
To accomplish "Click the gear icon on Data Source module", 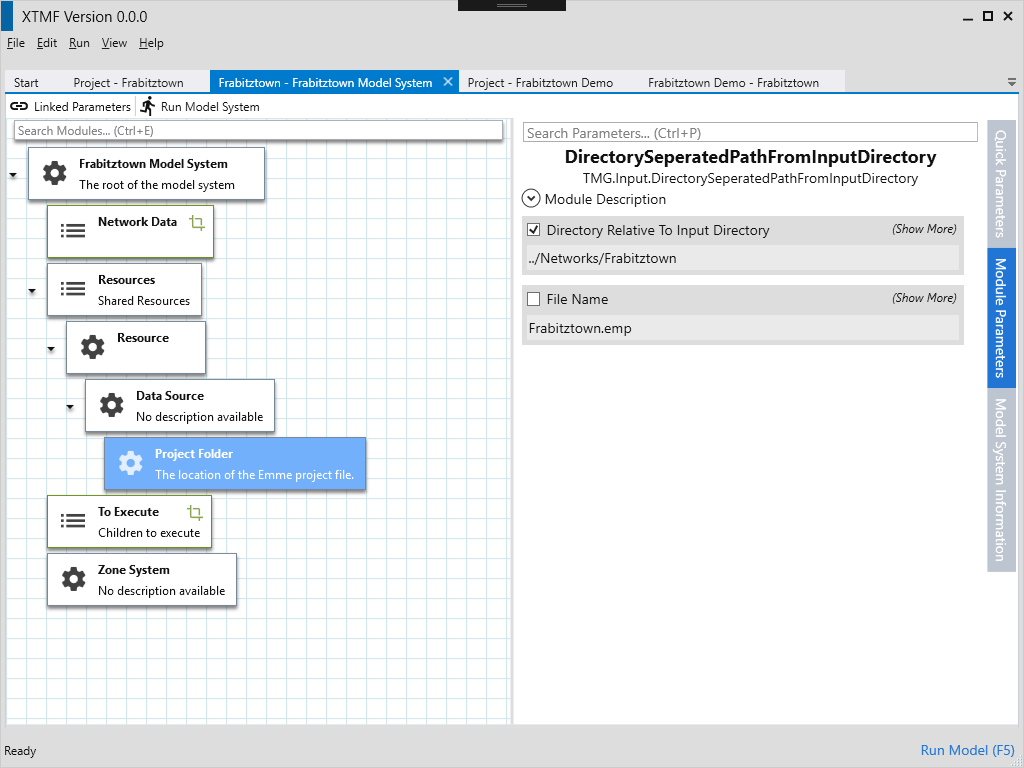I will click(111, 406).
